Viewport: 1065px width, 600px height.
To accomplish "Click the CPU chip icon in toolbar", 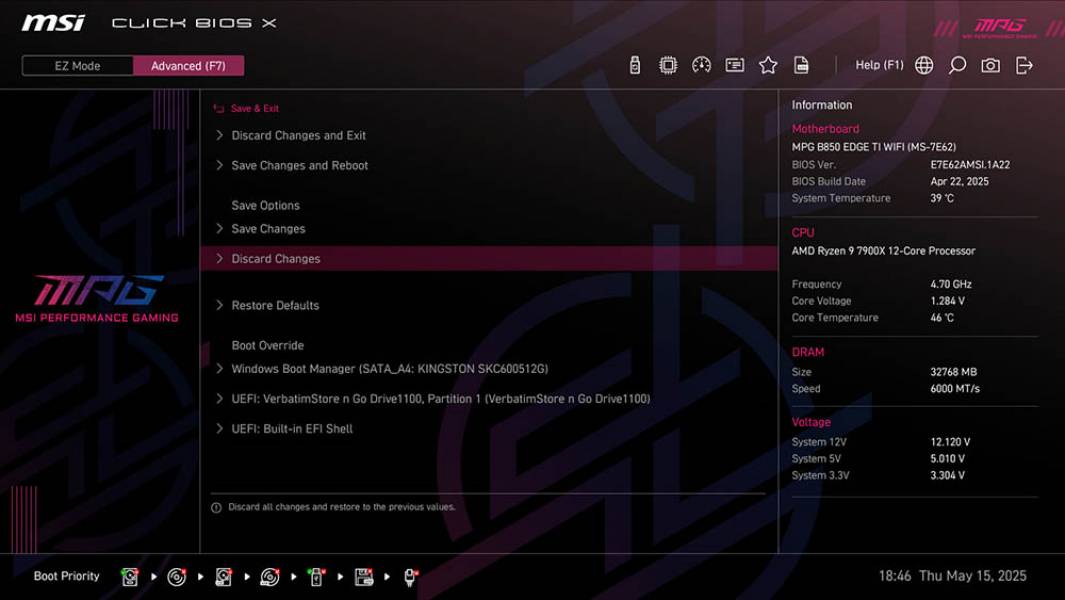I will coord(668,65).
